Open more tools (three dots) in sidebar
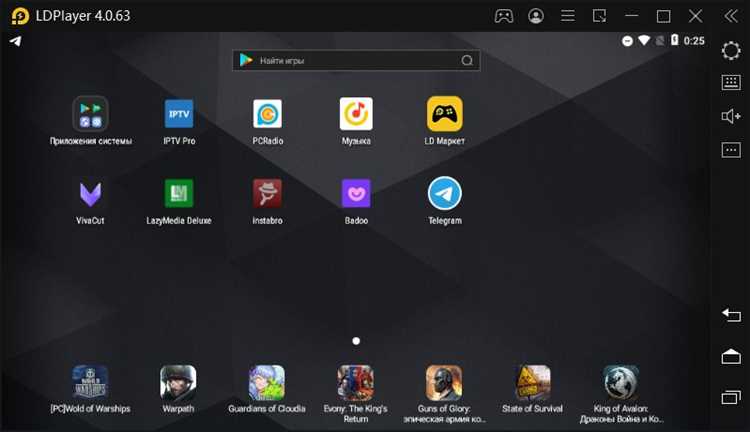 731,150
